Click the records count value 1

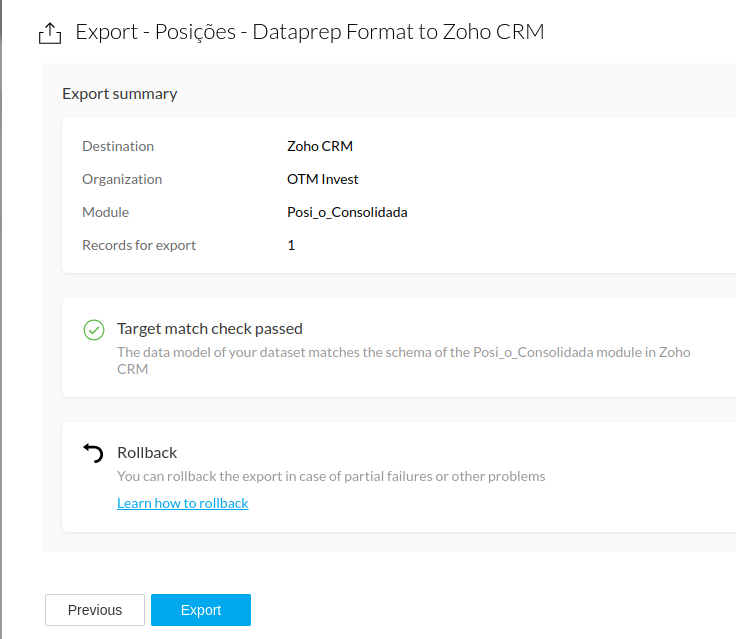coord(291,245)
